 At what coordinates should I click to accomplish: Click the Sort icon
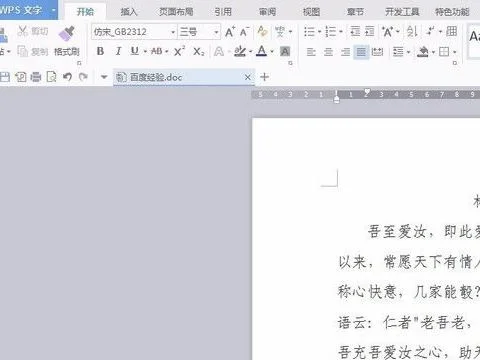click(412, 32)
